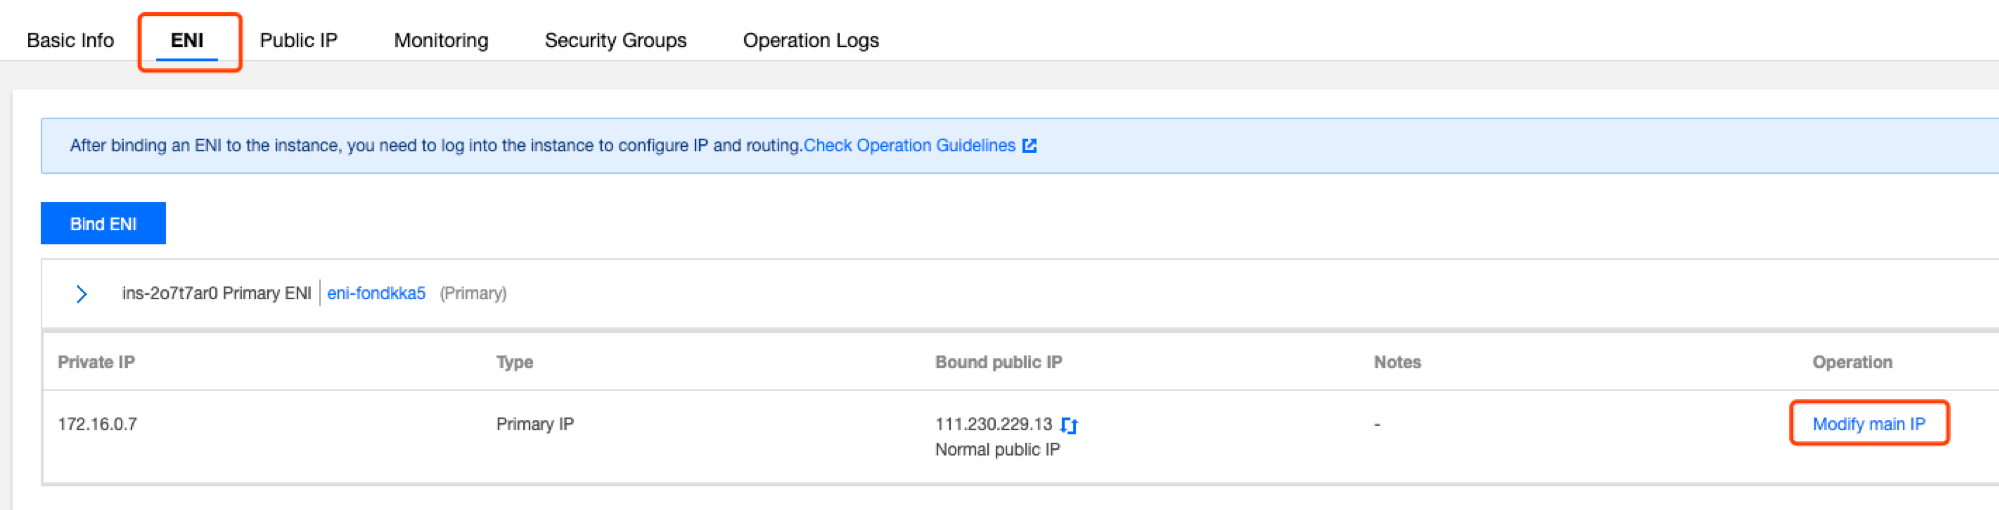This screenshot has height=510, width=1999.
Task: Switch to the Basic Info tab
Action: point(70,40)
